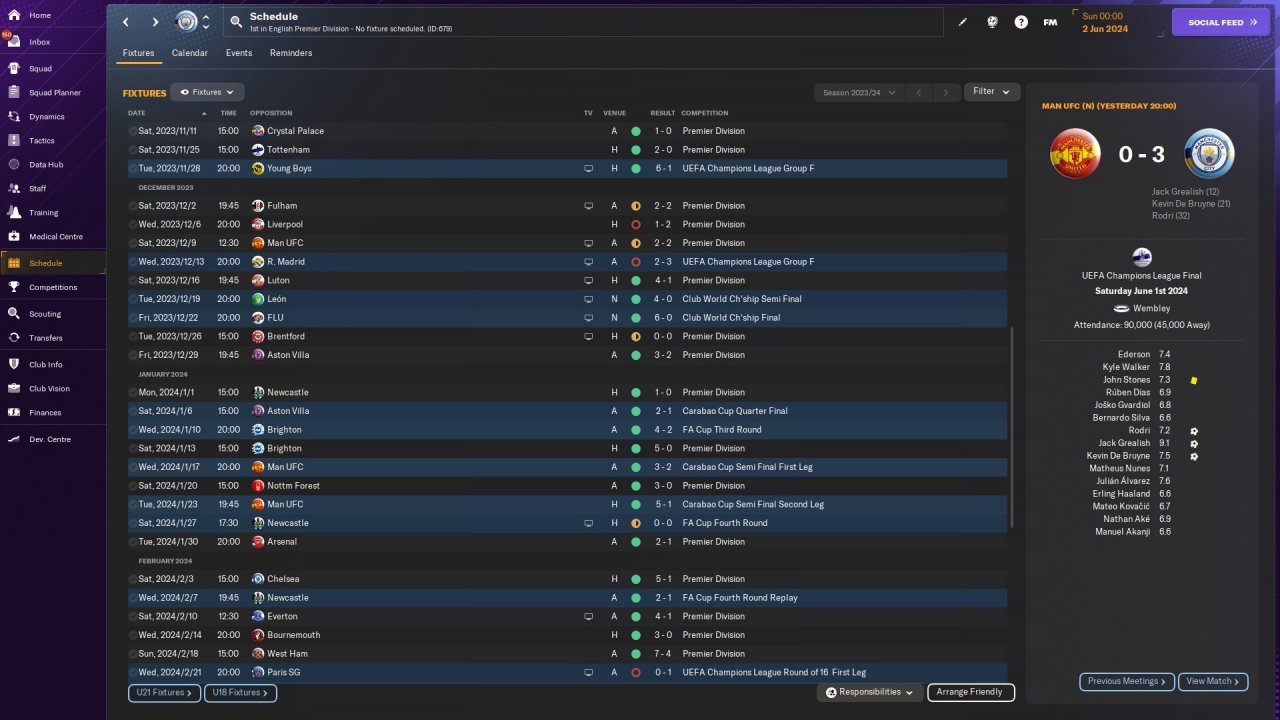Toggle the circle beside the Tue, 2024/1/30 fixture
Viewport: 1280px width, 720px height.
(133, 542)
